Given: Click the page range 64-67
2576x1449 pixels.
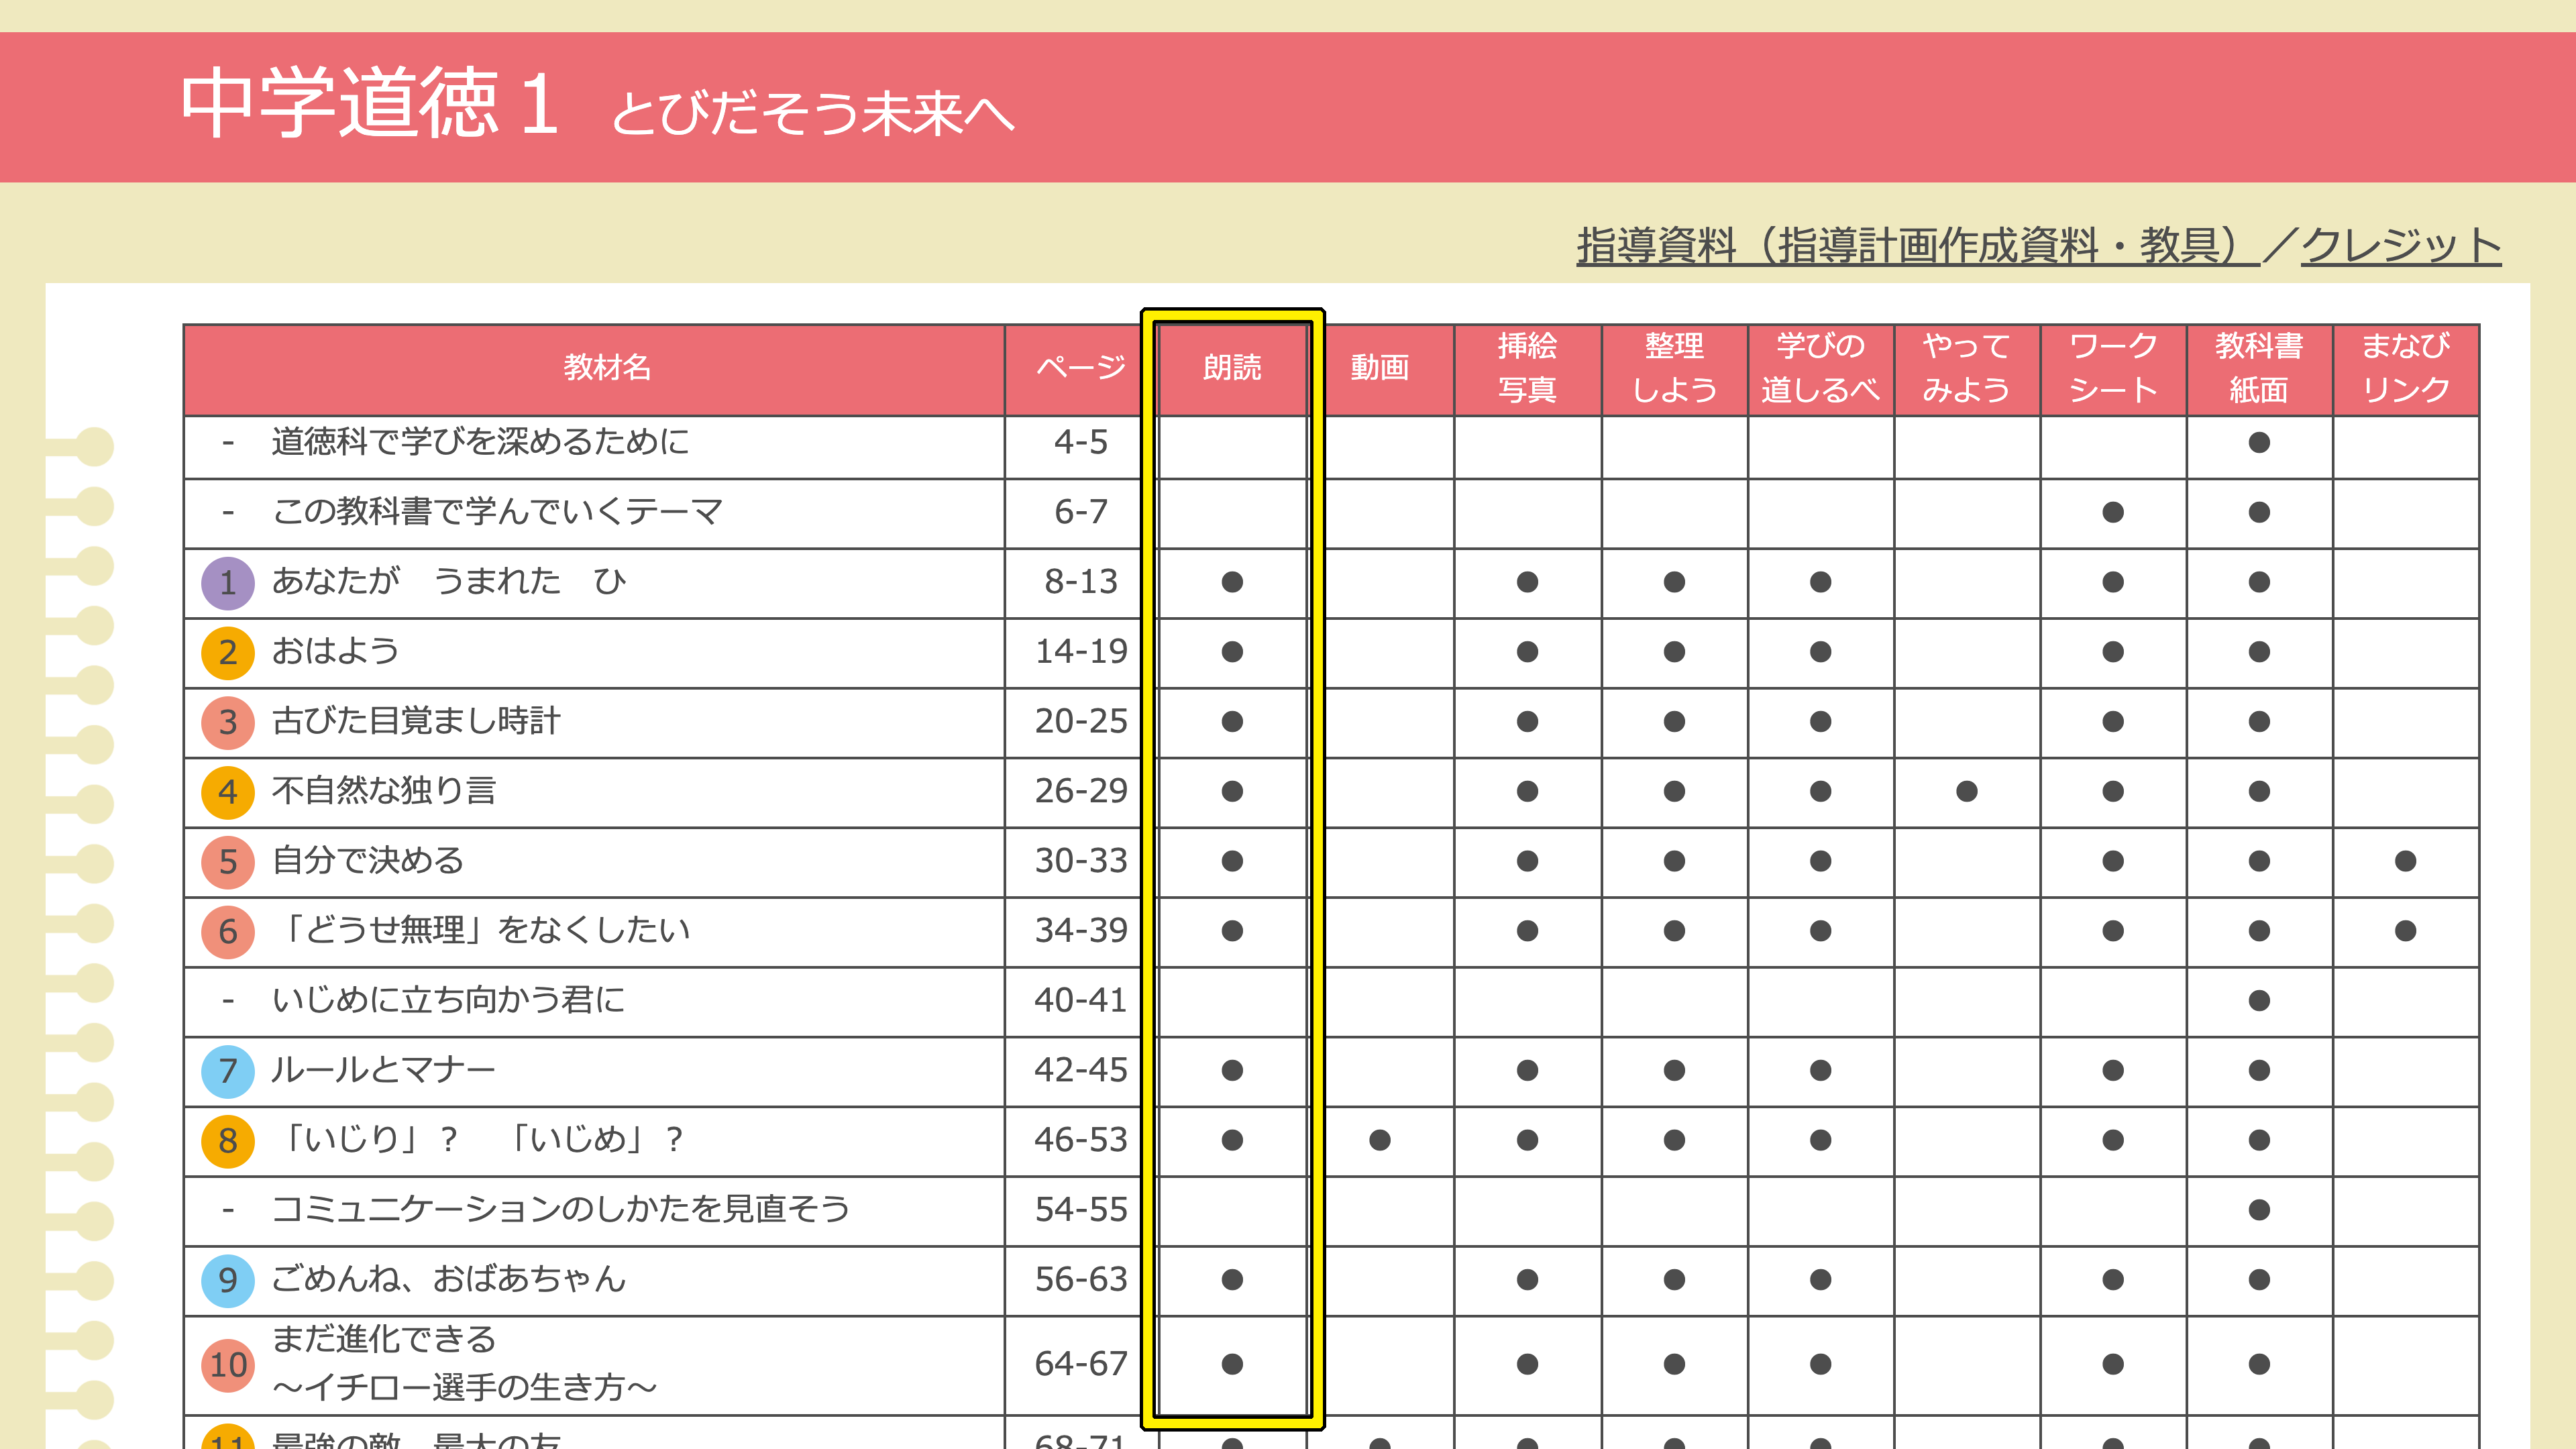Looking at the screenshot, I should pos(1080,1364).
